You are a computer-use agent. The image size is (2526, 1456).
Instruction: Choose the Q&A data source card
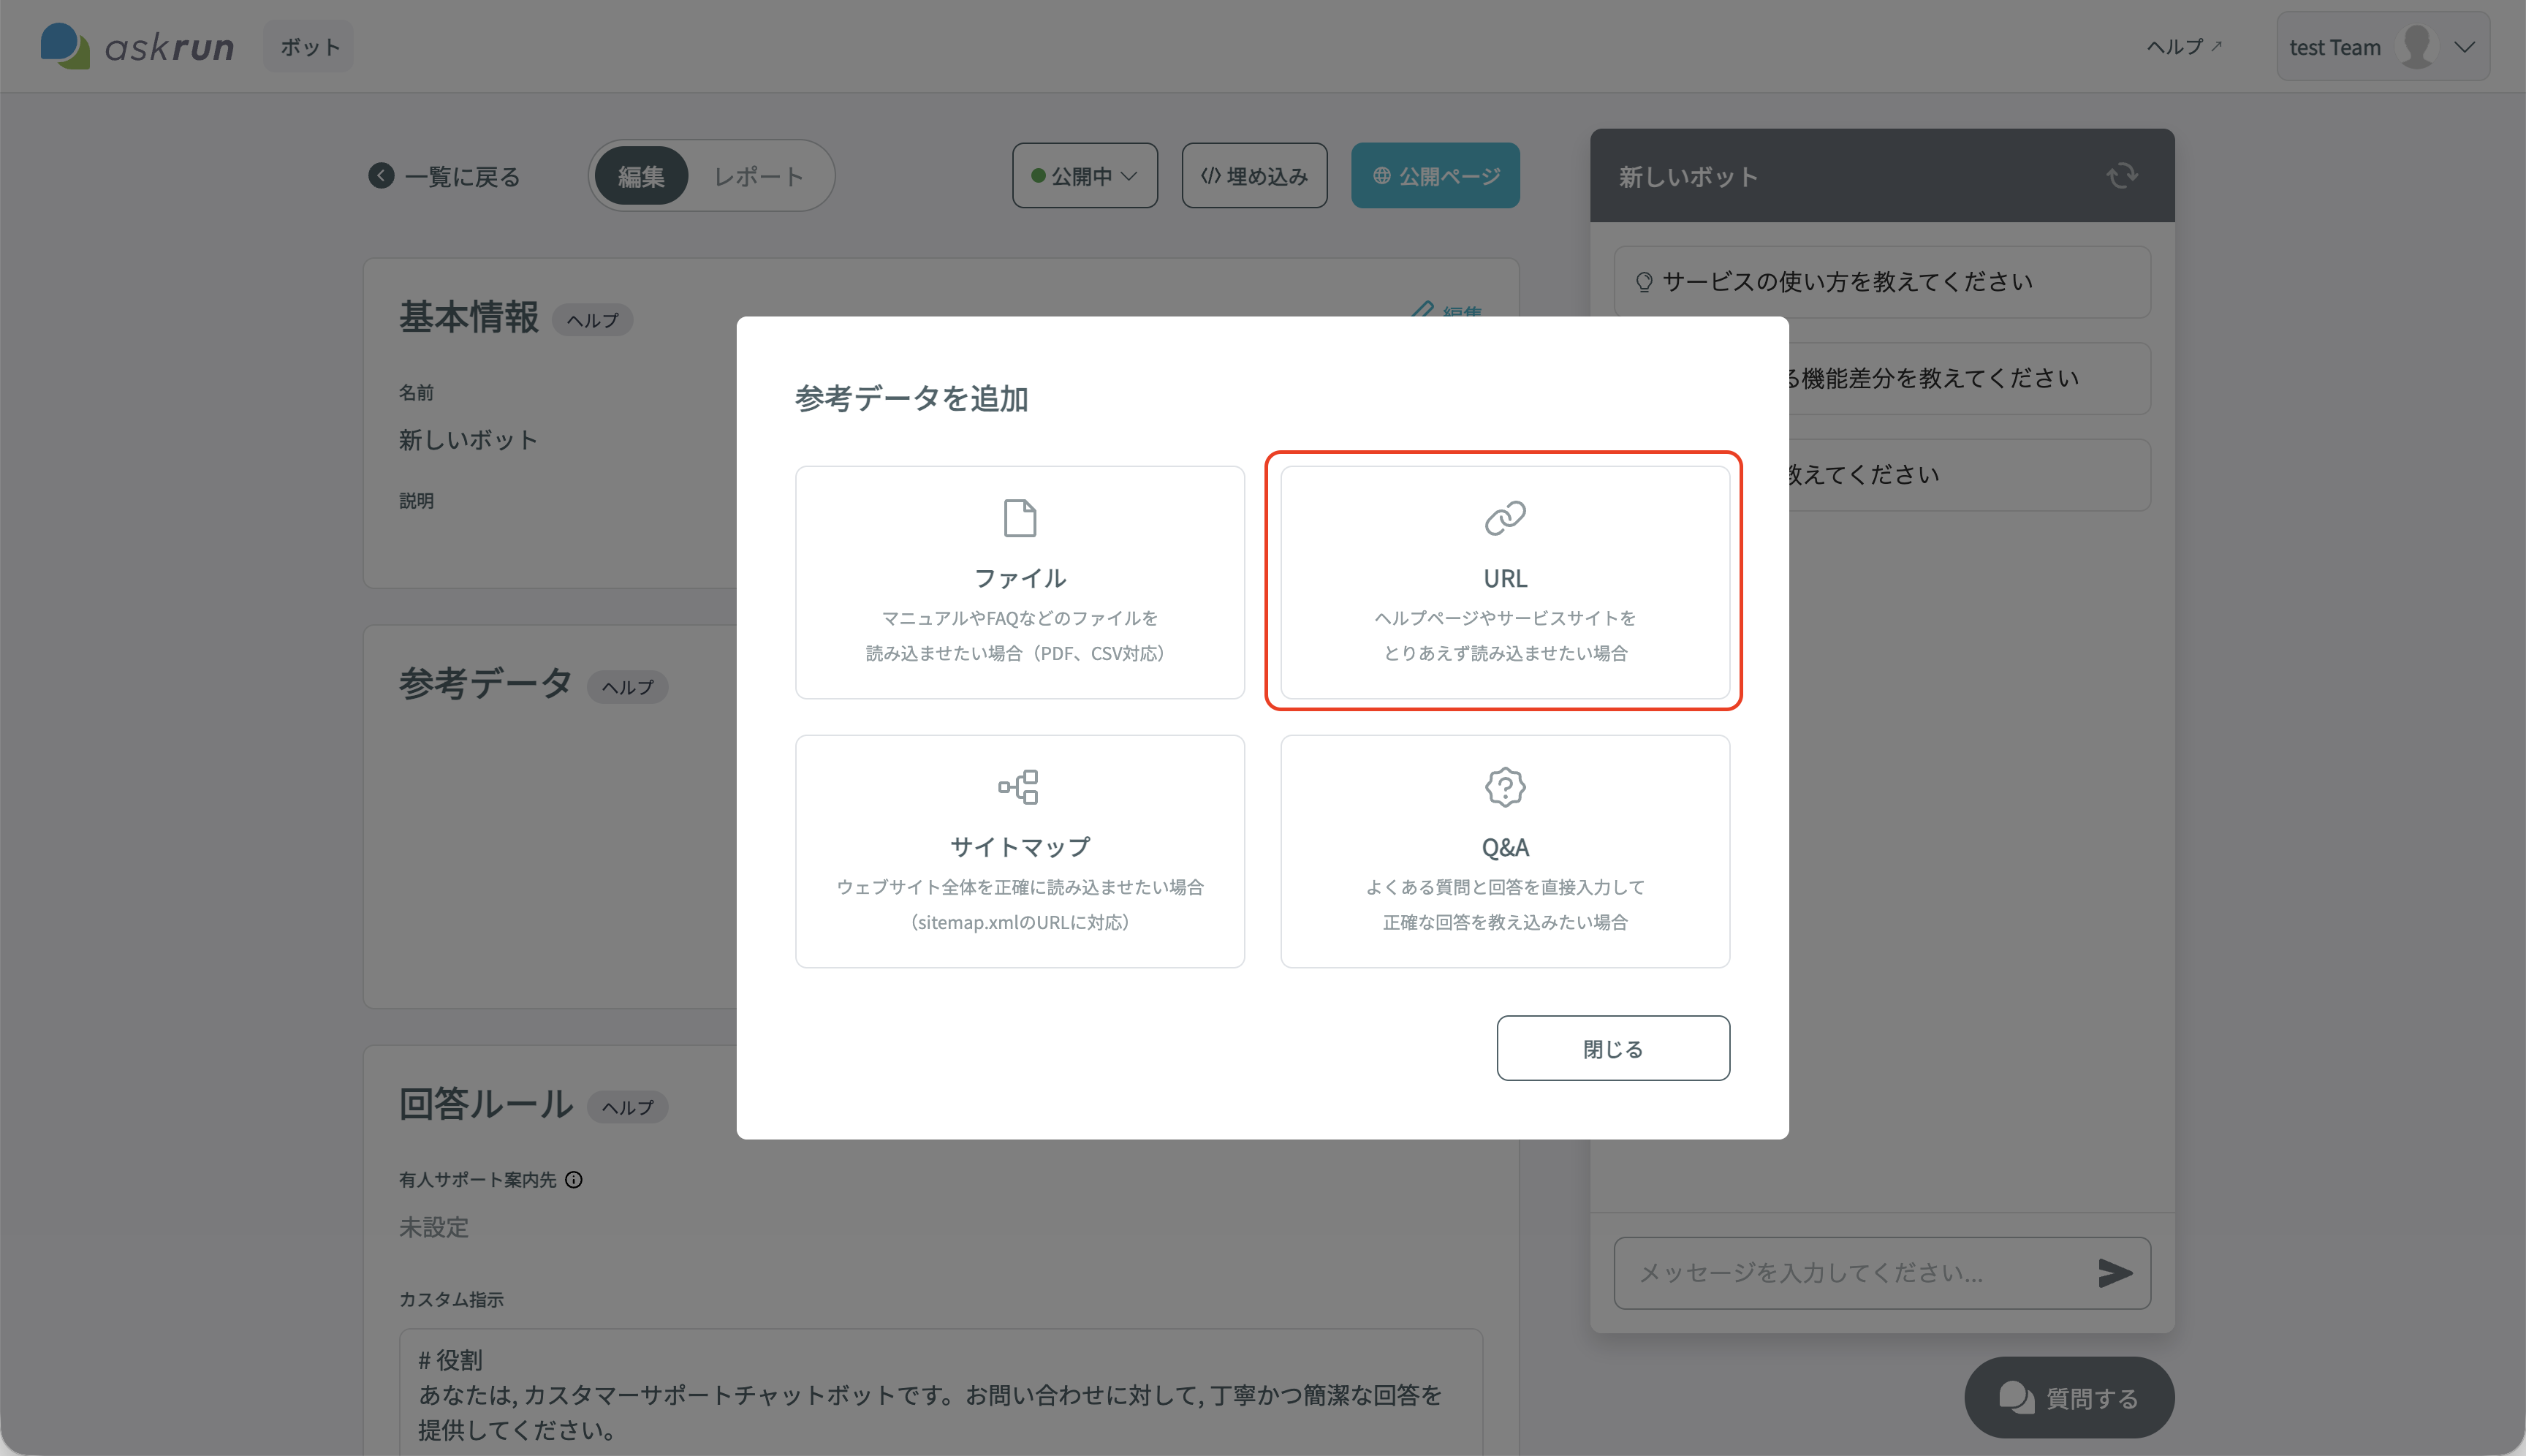1505,851
